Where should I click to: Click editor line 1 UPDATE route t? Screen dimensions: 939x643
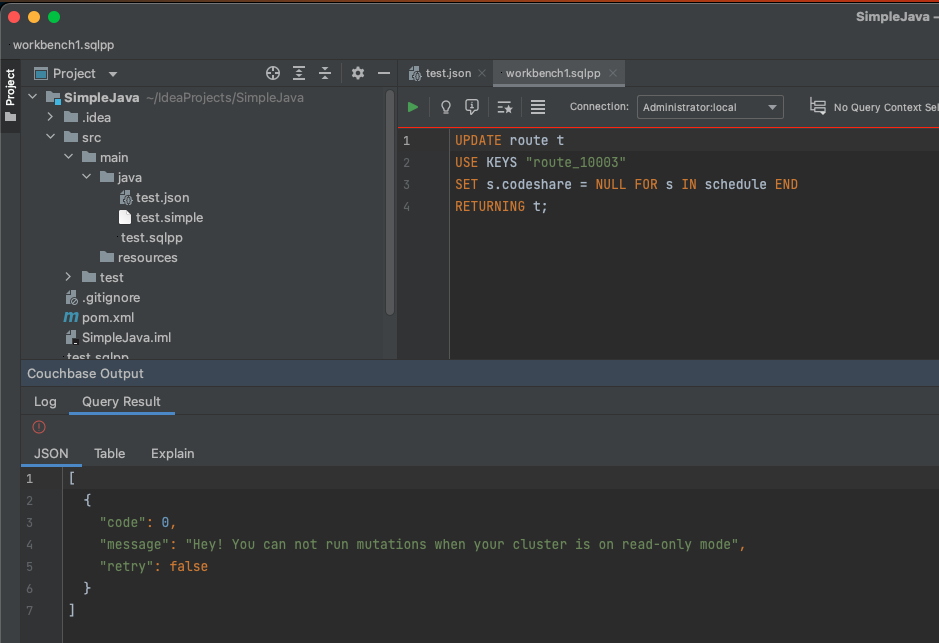point(509,140)
